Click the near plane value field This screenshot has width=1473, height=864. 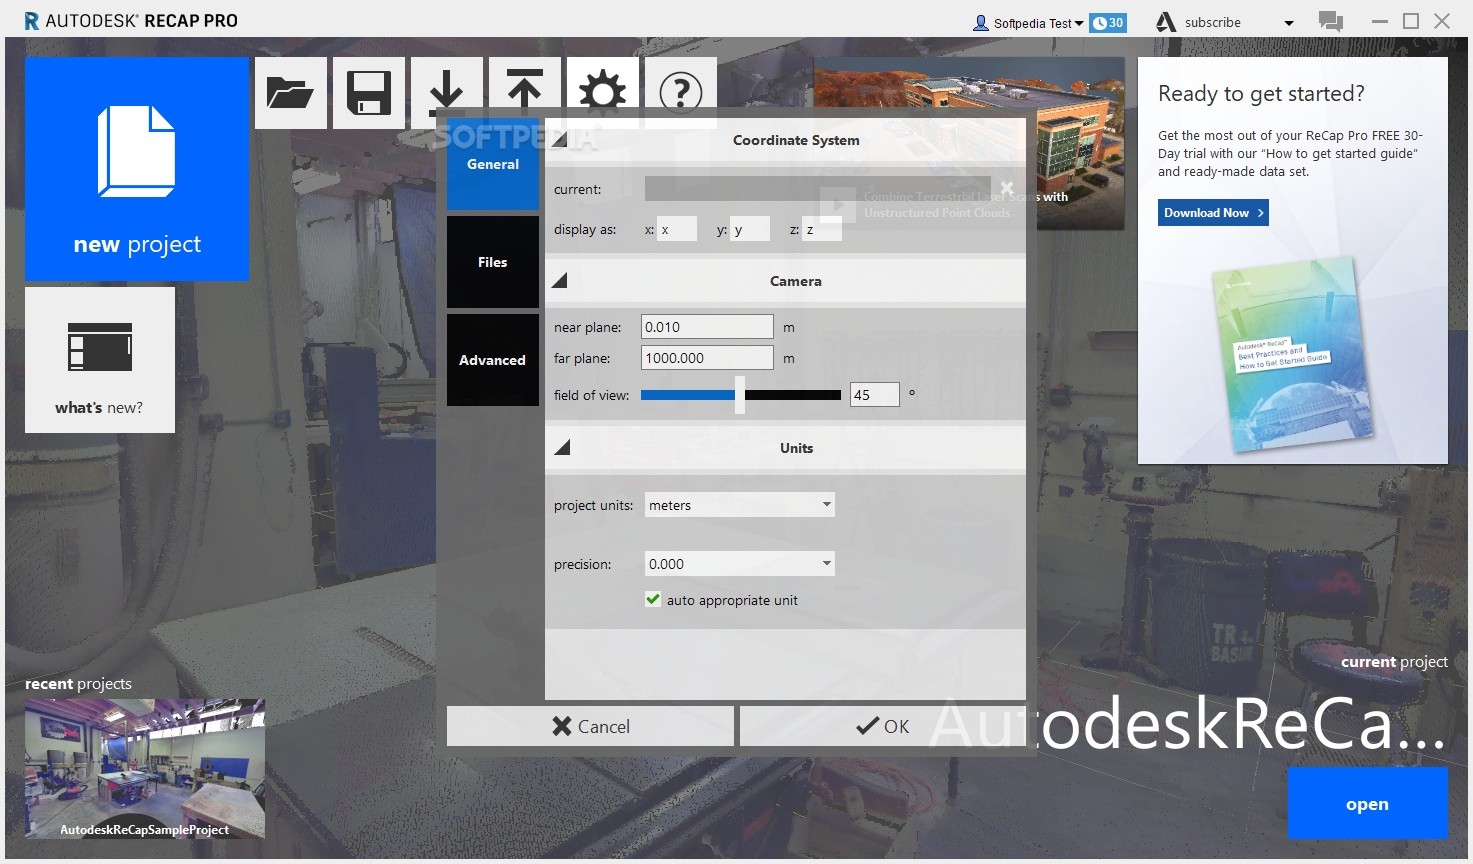point(707,327)
